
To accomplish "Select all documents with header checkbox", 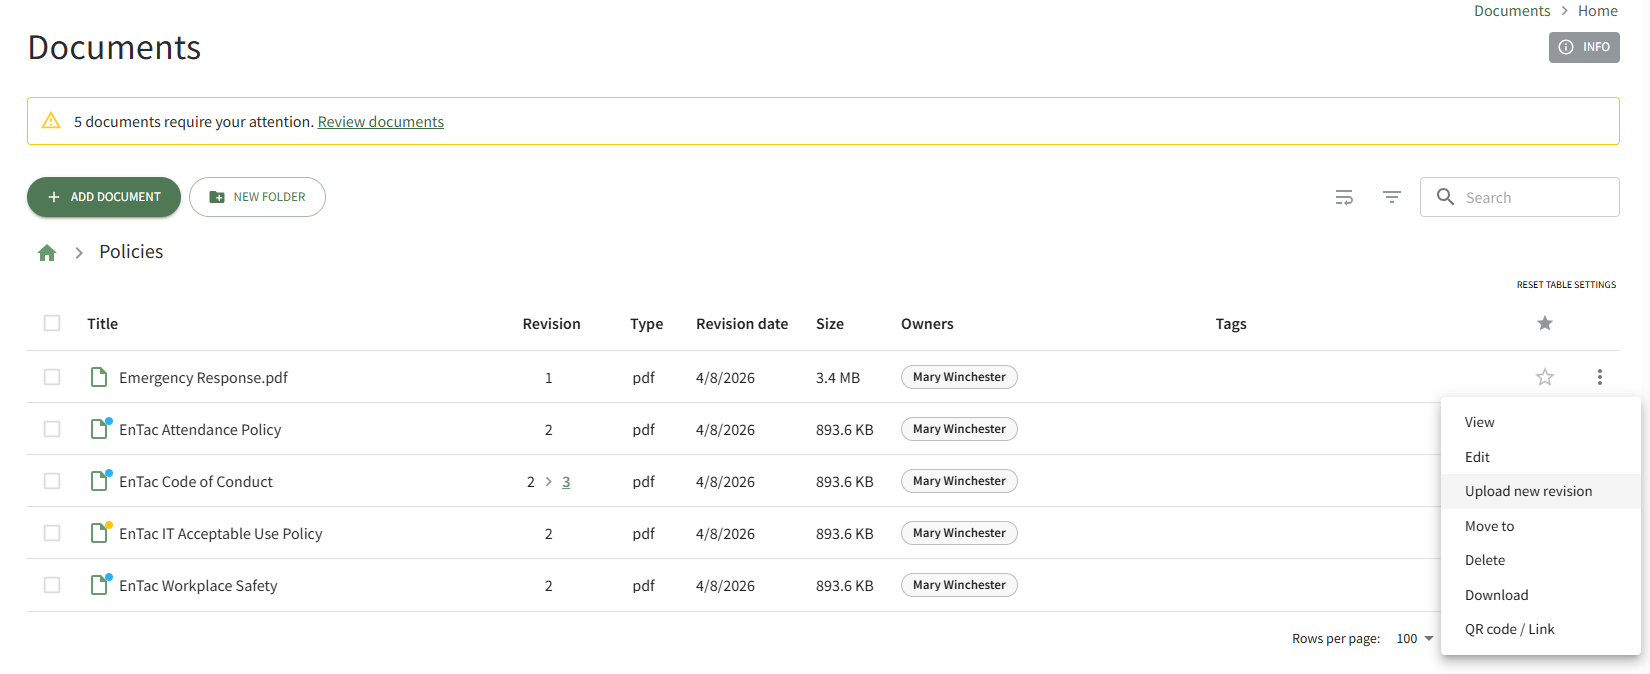I will click(x=52, y=323).
